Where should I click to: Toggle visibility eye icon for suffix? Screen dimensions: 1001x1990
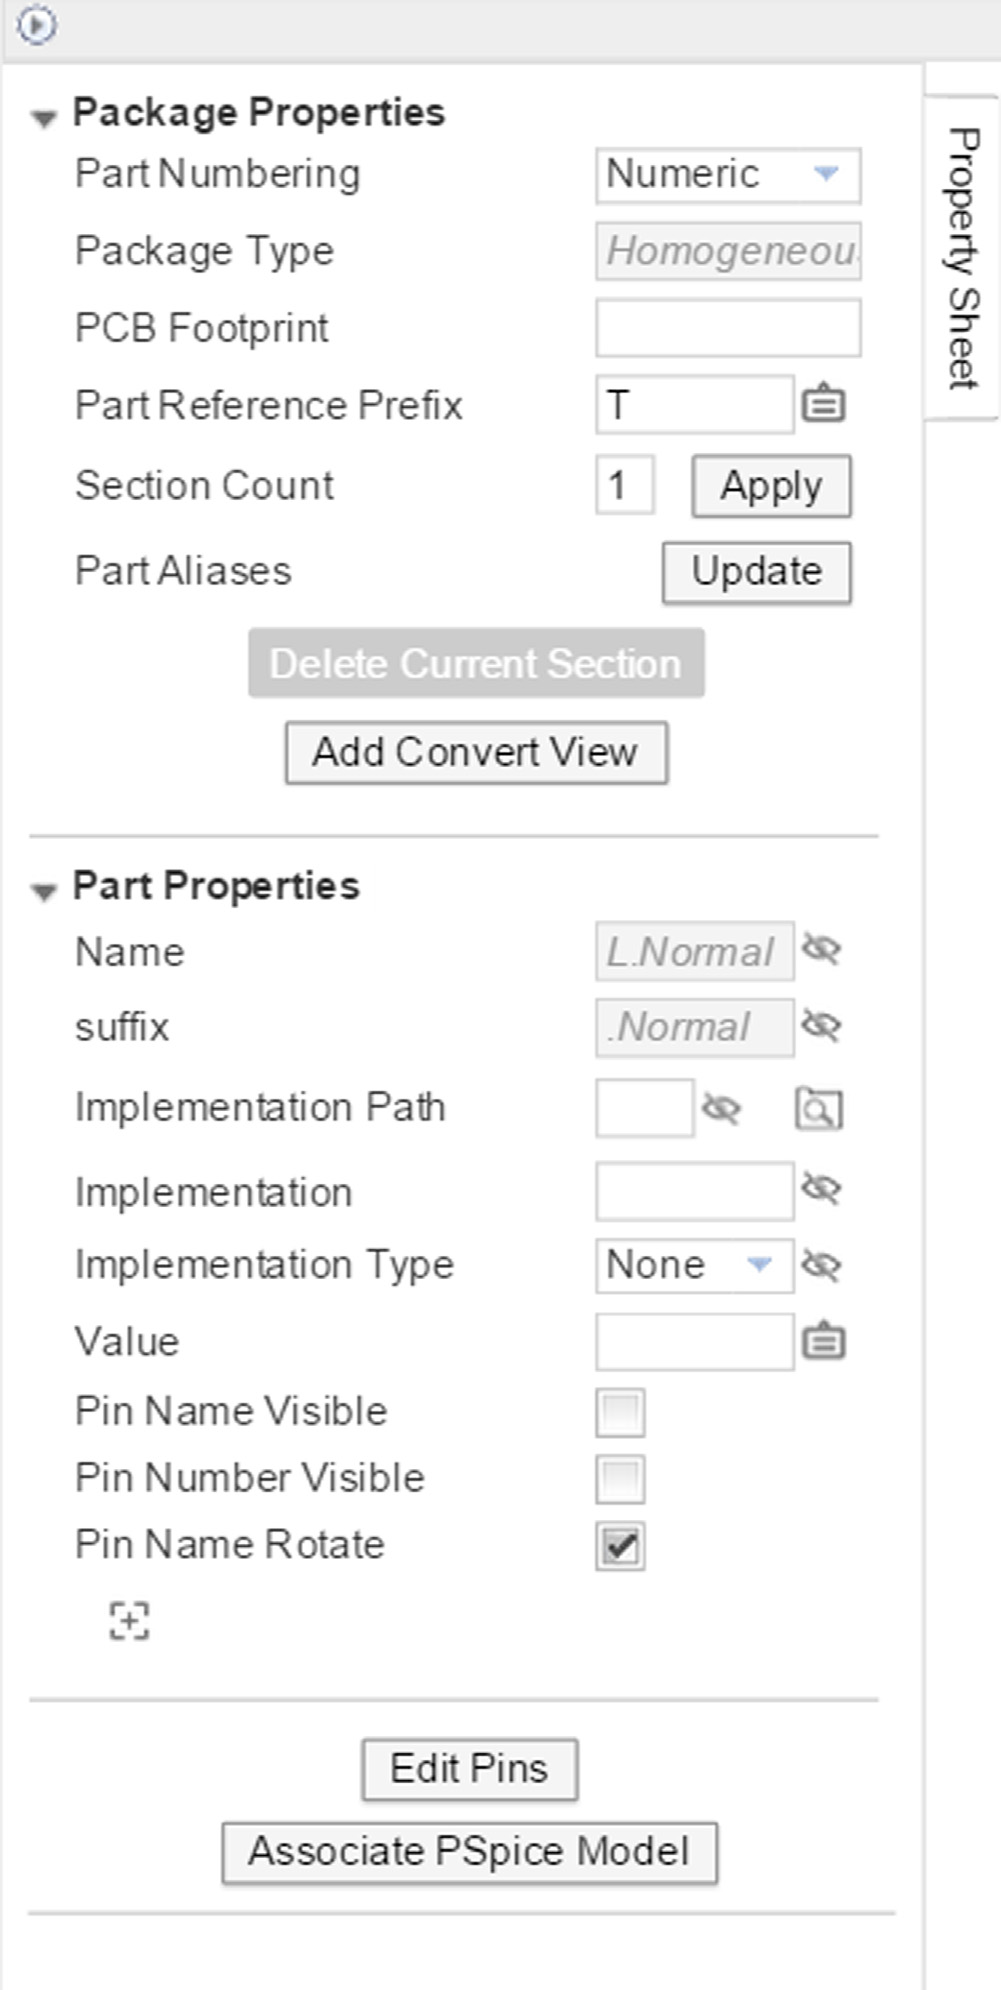(821, 1026)
